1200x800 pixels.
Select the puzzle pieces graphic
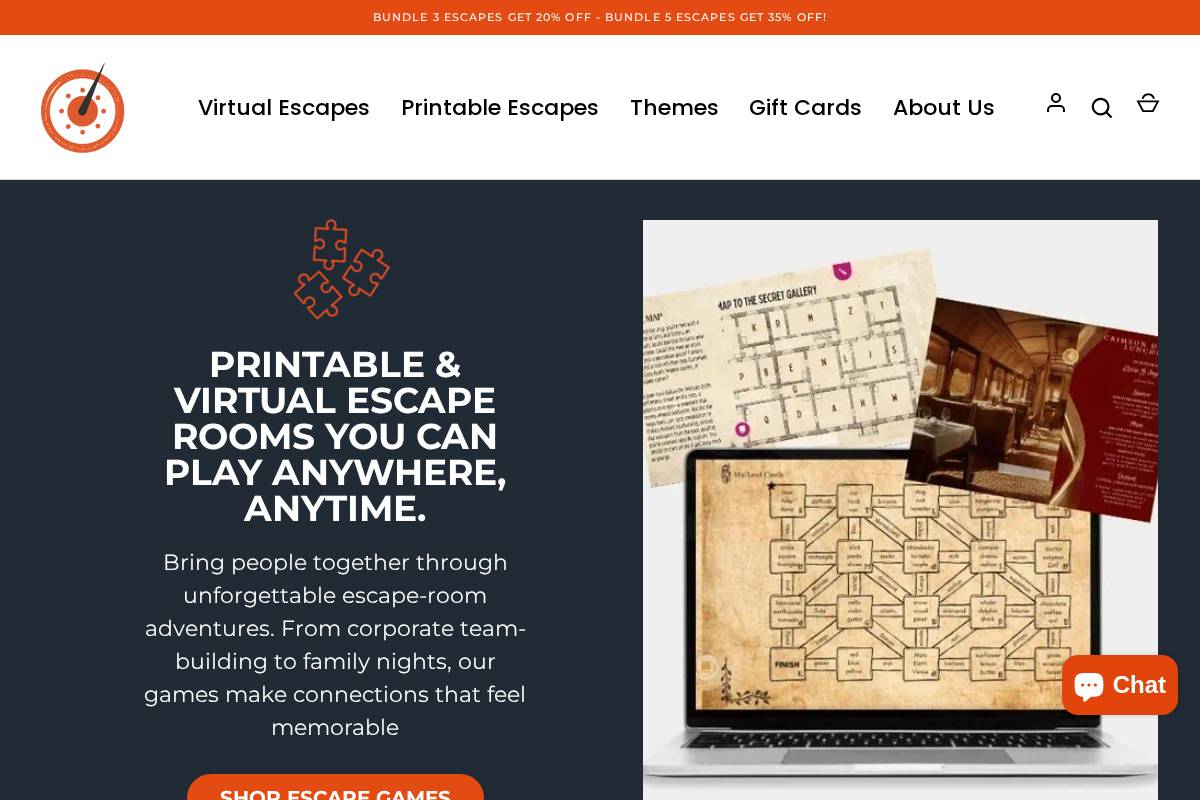(x=342, y=270)
